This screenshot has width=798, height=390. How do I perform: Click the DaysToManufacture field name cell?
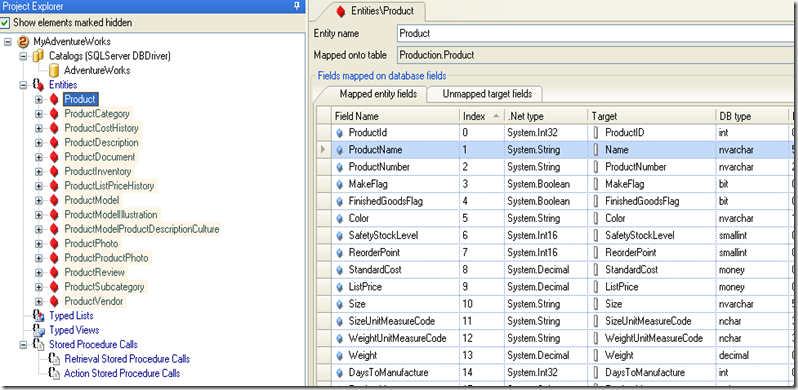[x=395, y=373]
